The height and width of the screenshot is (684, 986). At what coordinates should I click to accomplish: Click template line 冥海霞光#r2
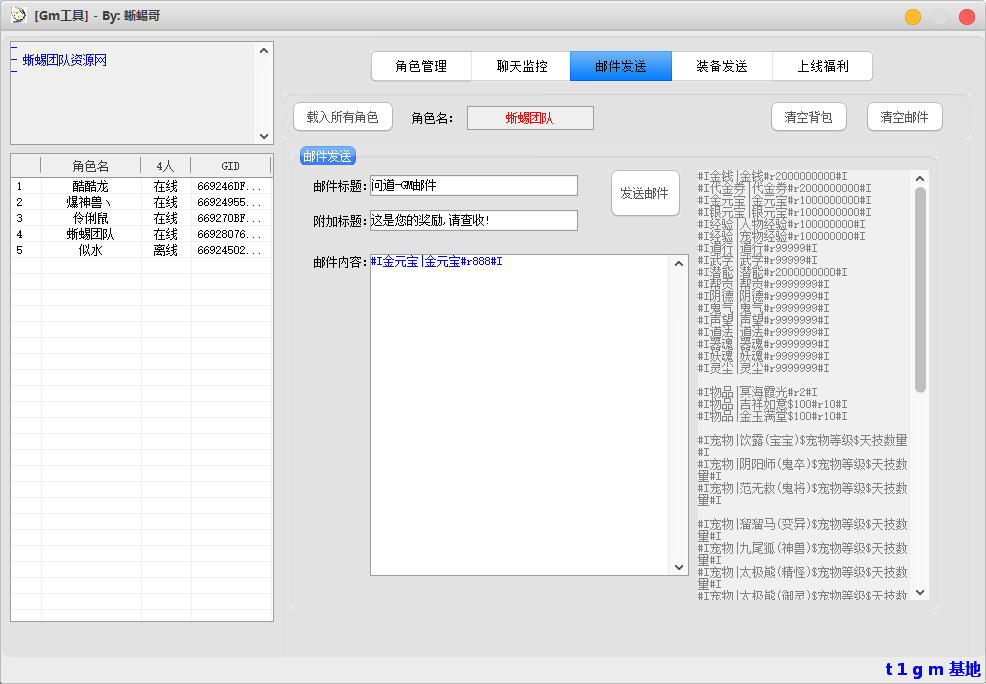tap(757, 392)
